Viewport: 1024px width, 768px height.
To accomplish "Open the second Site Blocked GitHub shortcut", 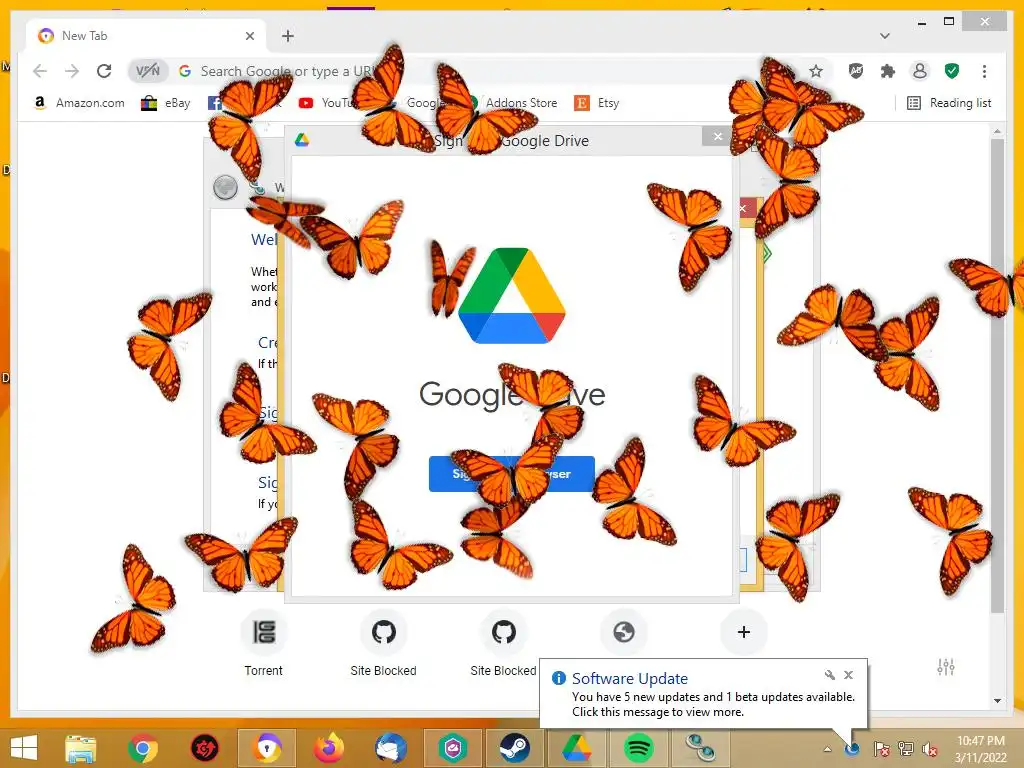I will pyautogui.click(x=504, y=645).
